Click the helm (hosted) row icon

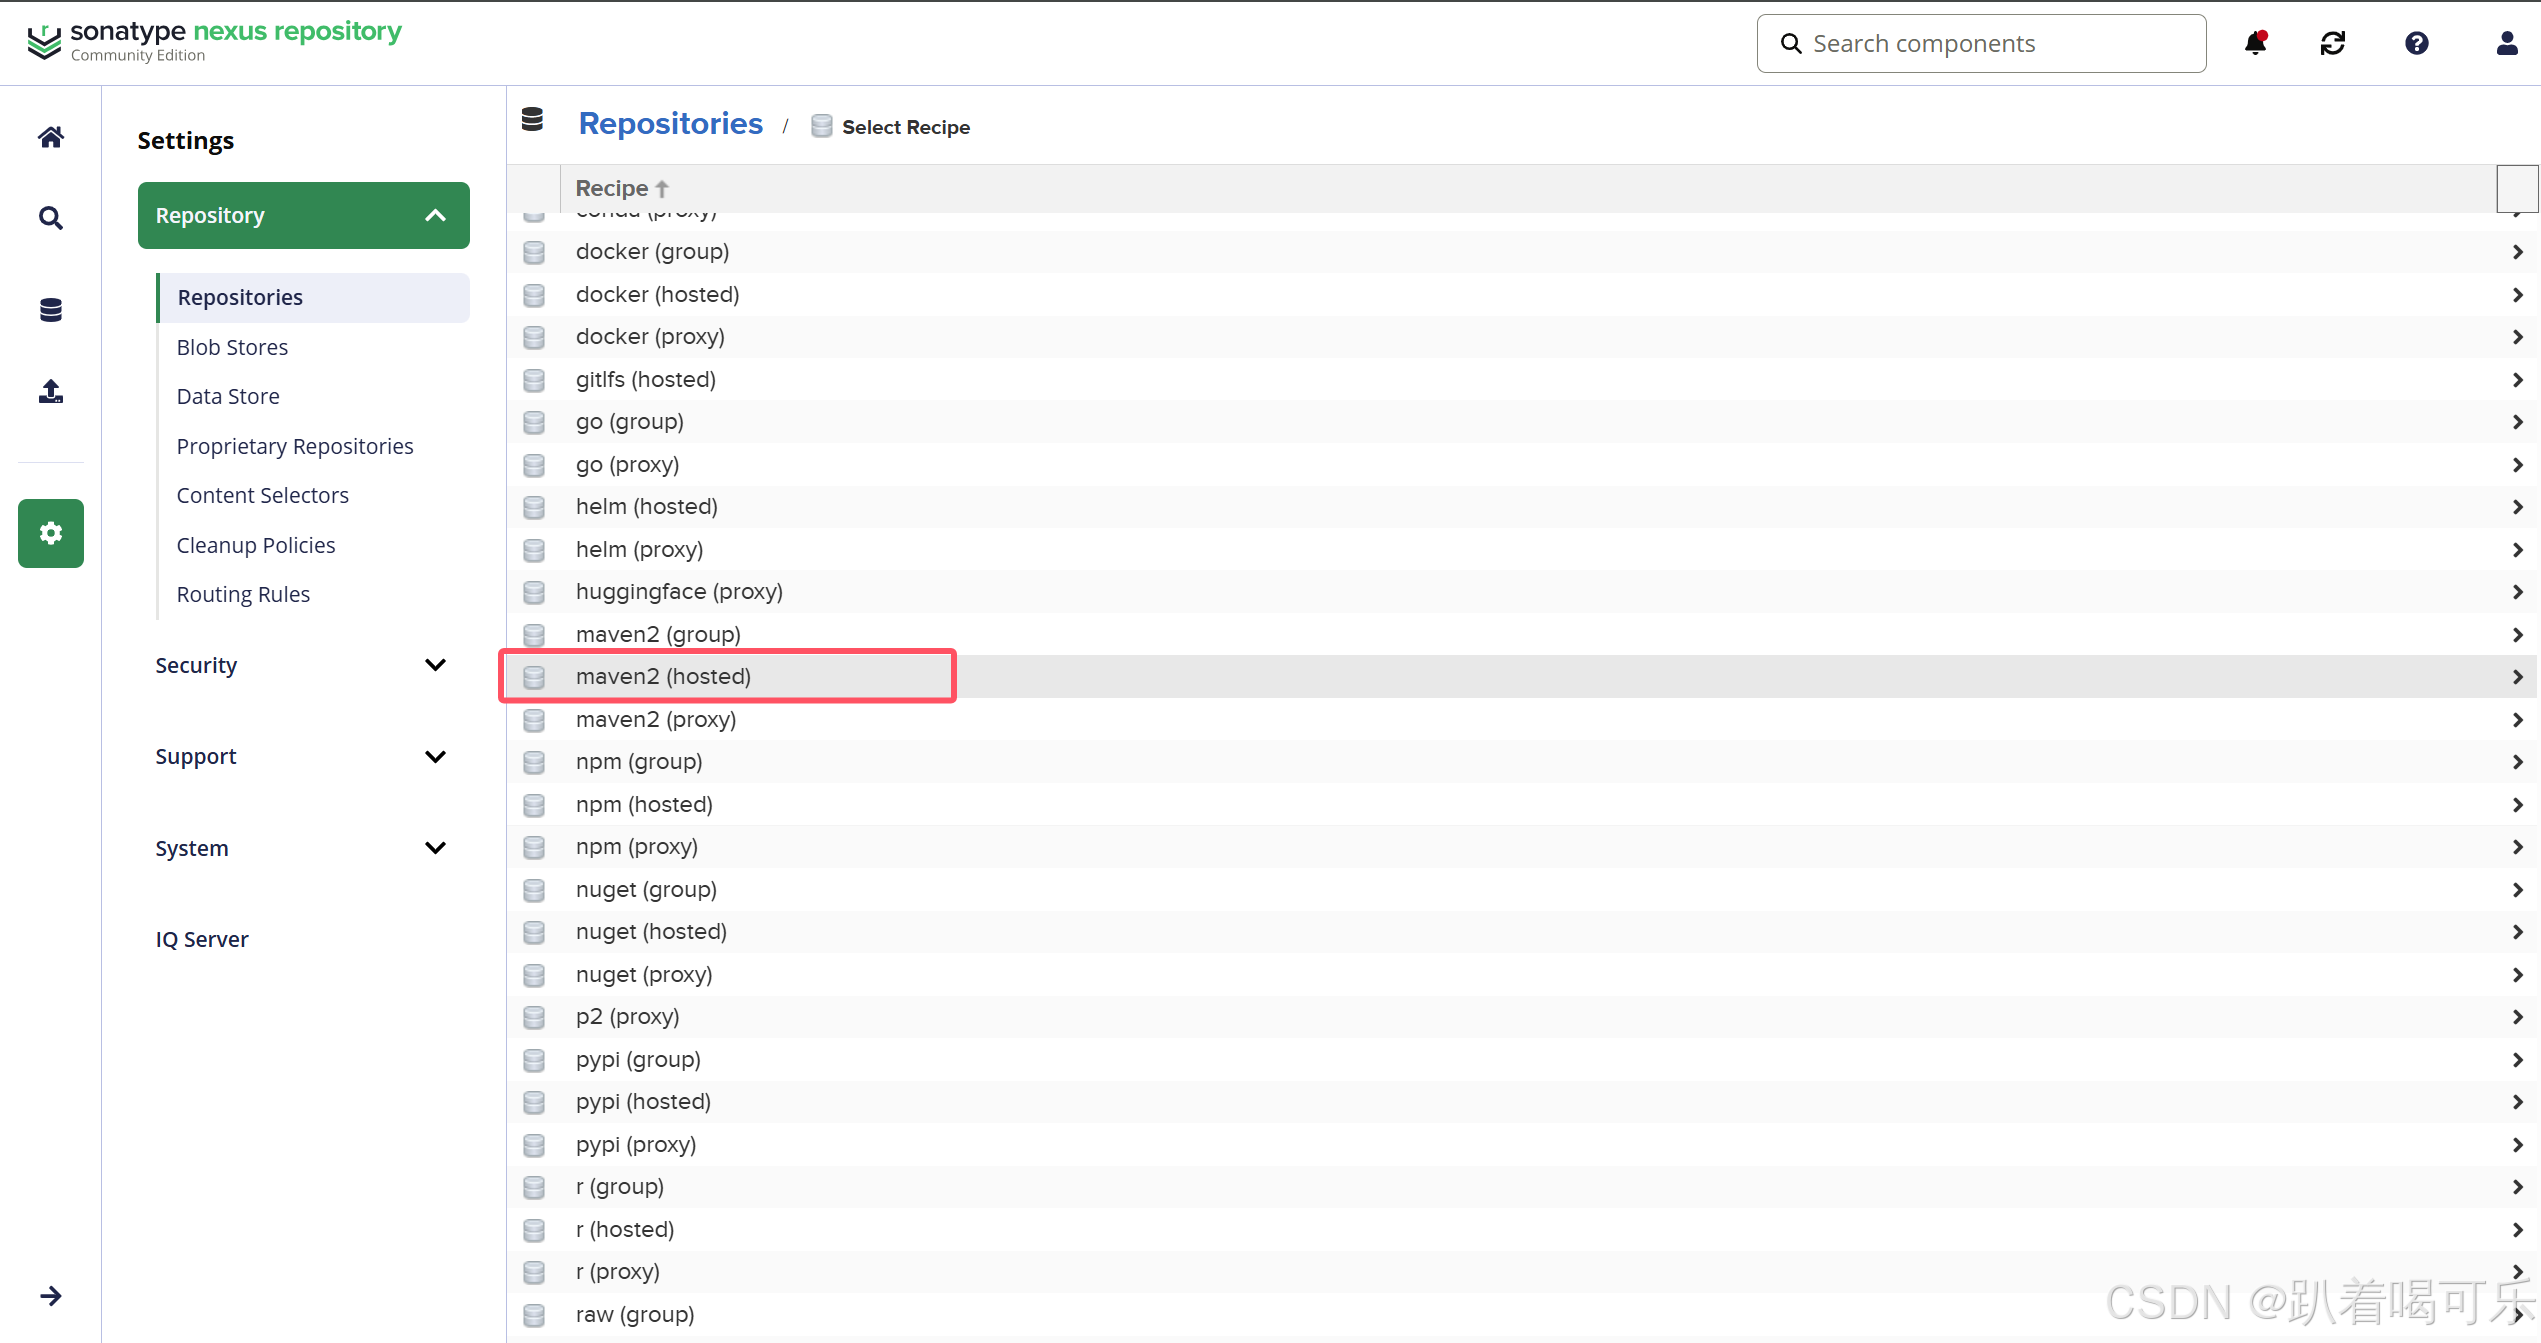click(x=534, y=507)
